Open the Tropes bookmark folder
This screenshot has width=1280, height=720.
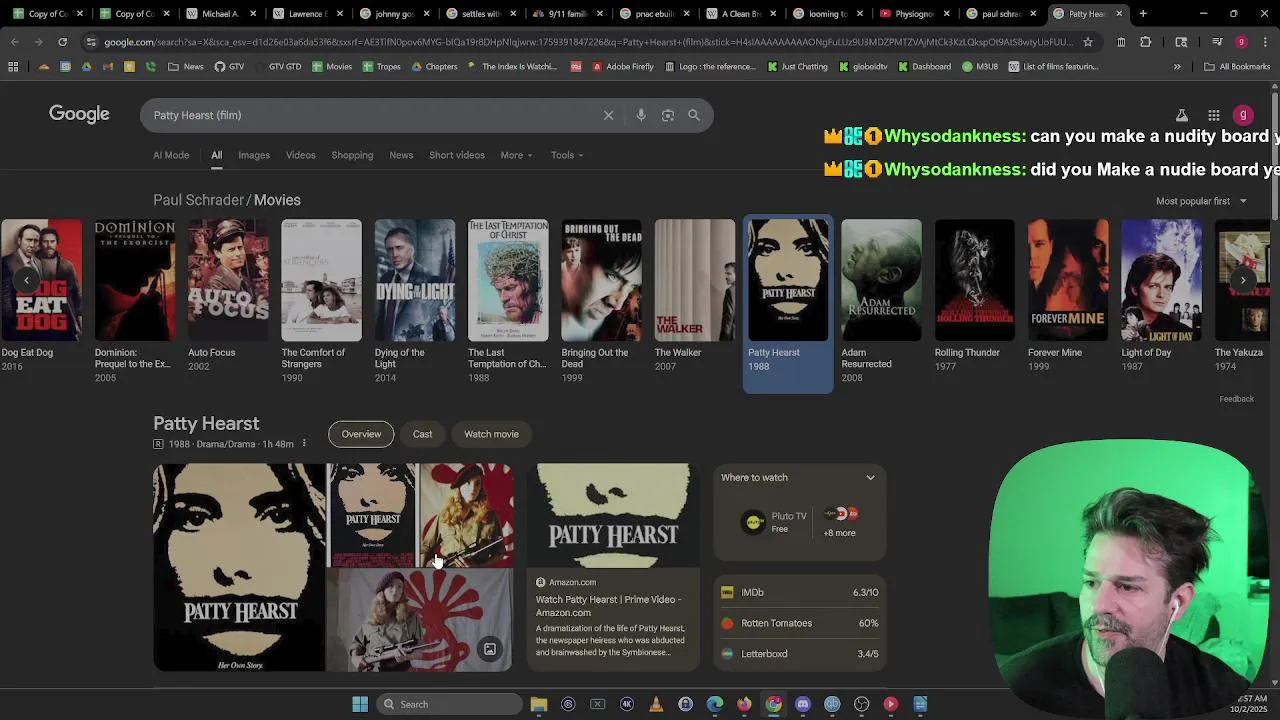click(381, 66)
